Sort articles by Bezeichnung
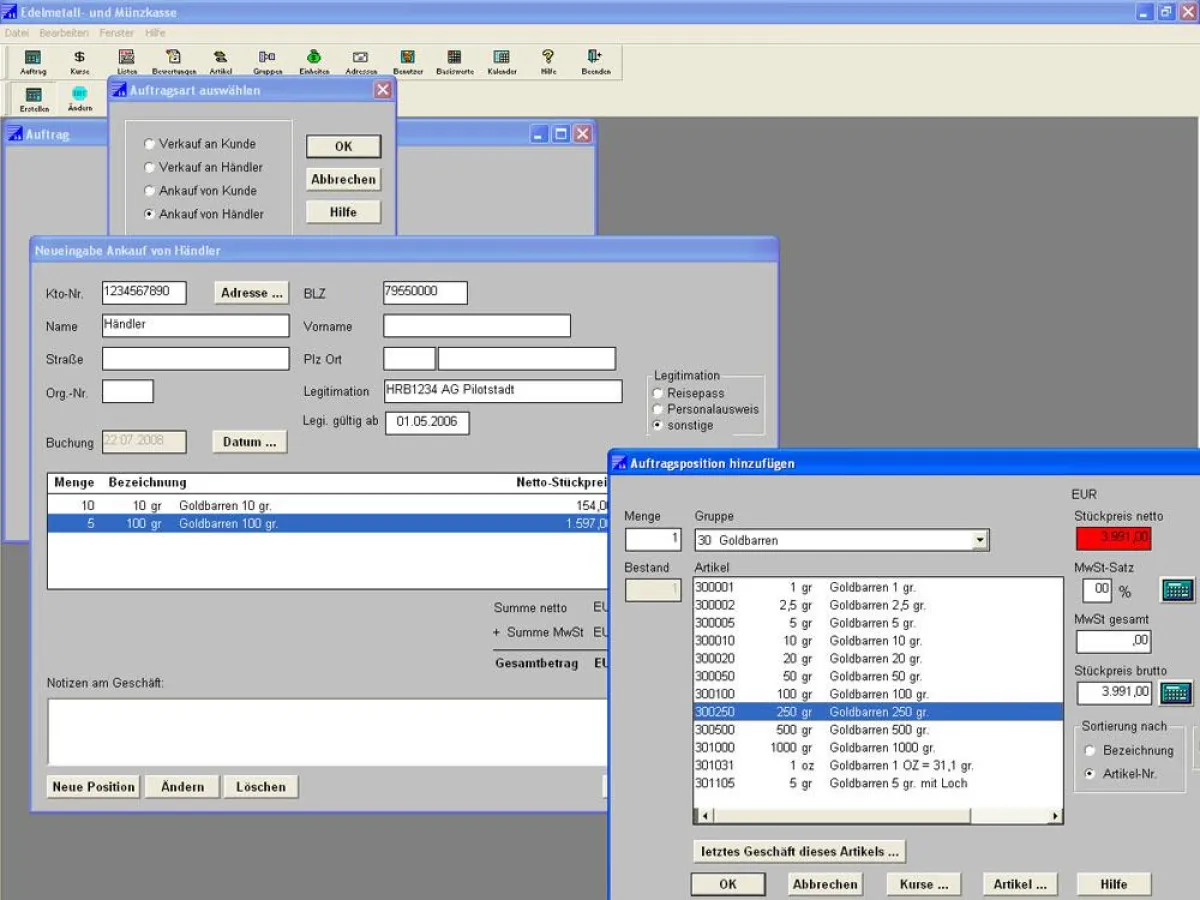The image size is (1200, 900). coord(1090,750)
